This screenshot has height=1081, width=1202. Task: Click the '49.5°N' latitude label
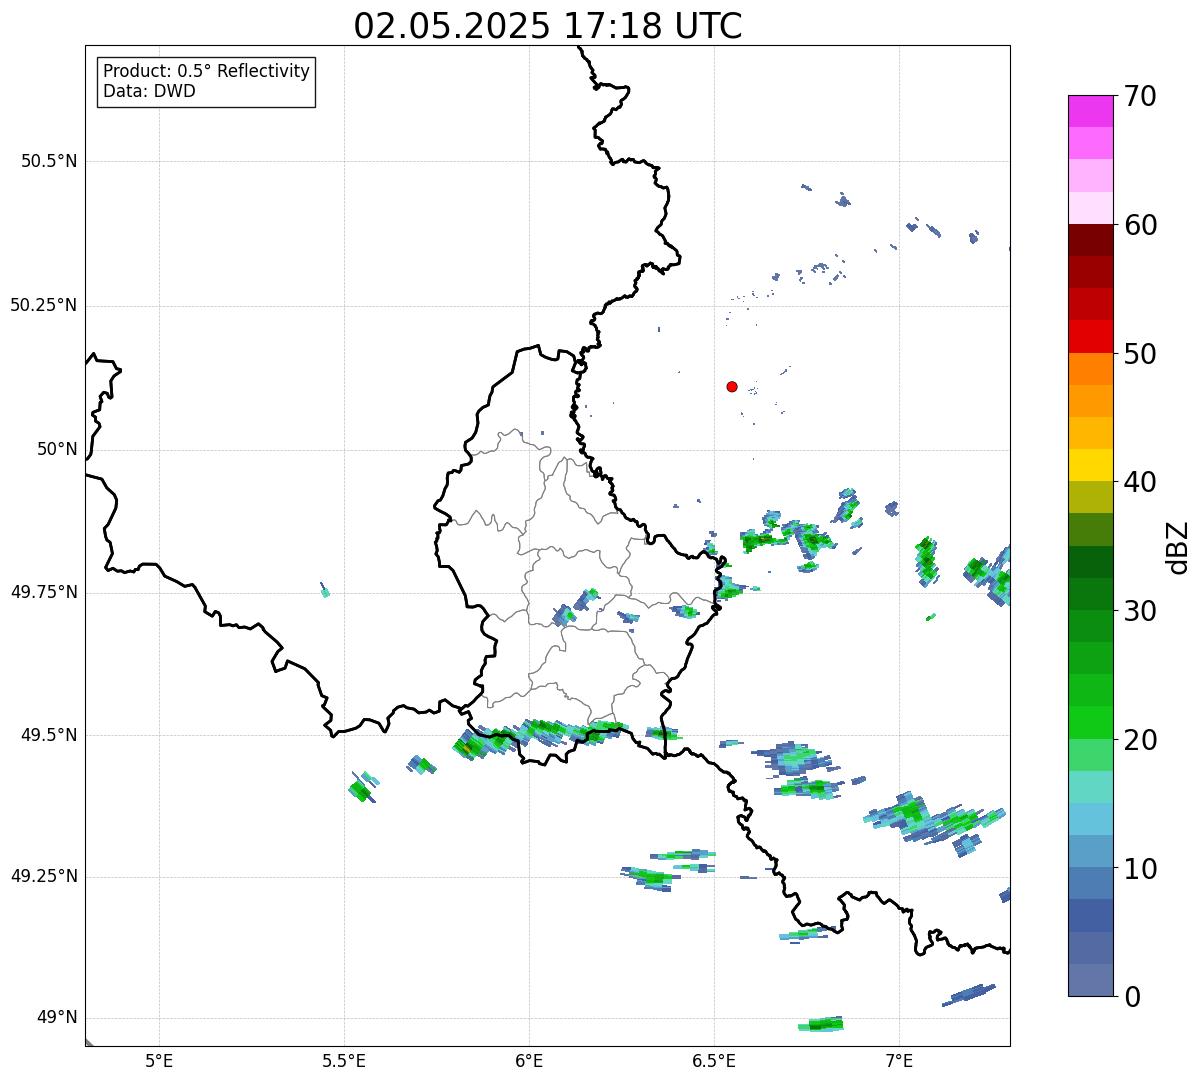pyautogui.click(x=49, y=735)
